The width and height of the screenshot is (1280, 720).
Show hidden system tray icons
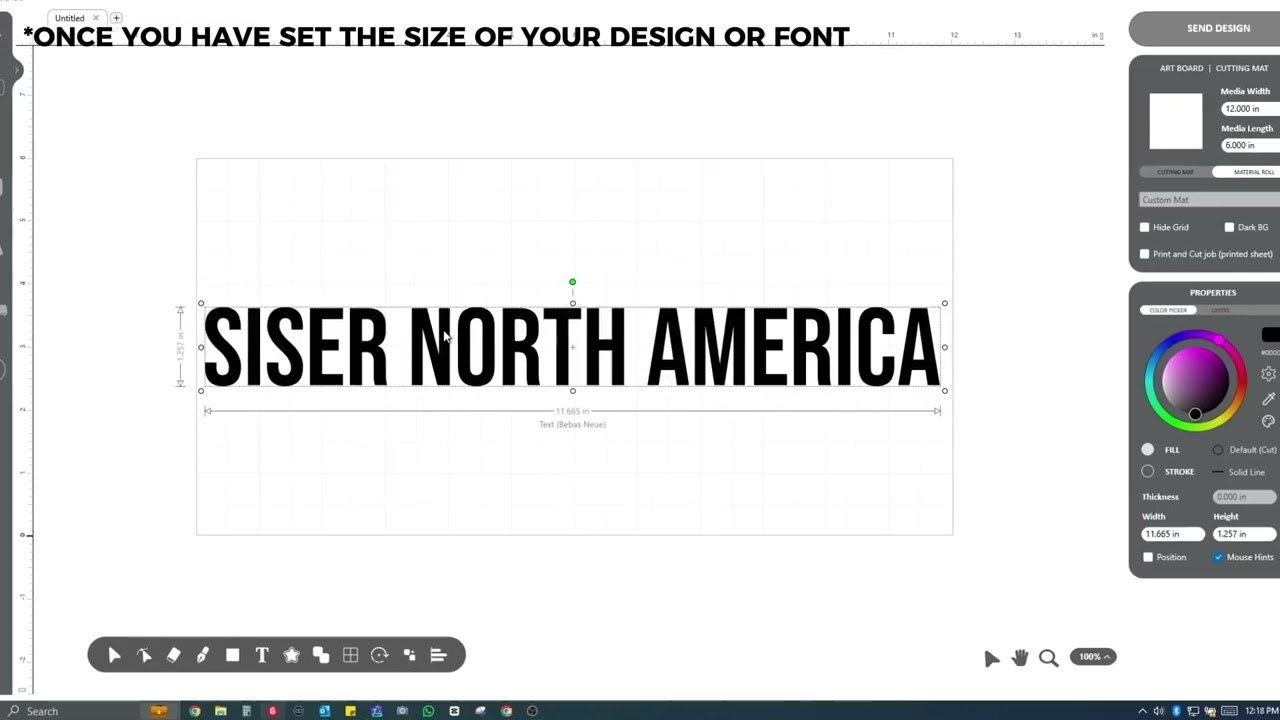(1142, 711)
